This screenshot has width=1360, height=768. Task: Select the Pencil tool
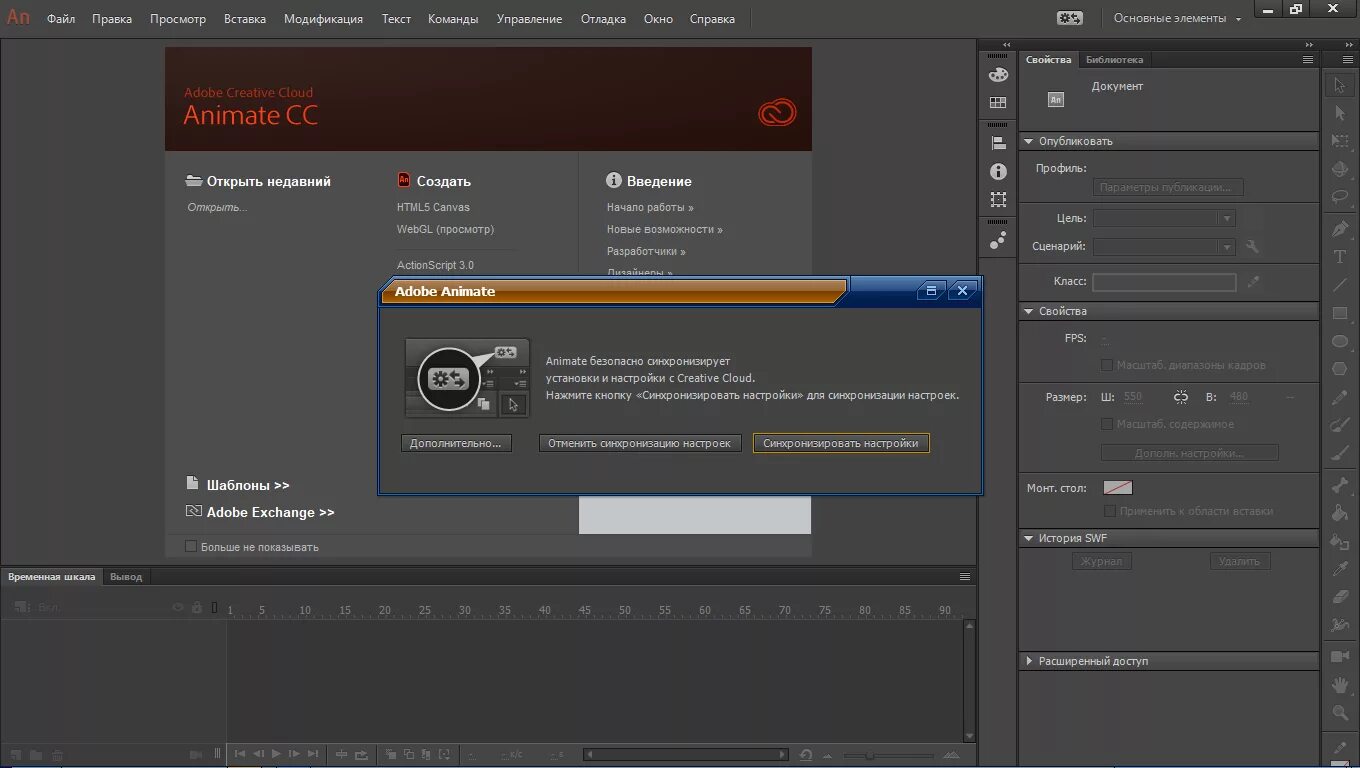click(1340, 398)
